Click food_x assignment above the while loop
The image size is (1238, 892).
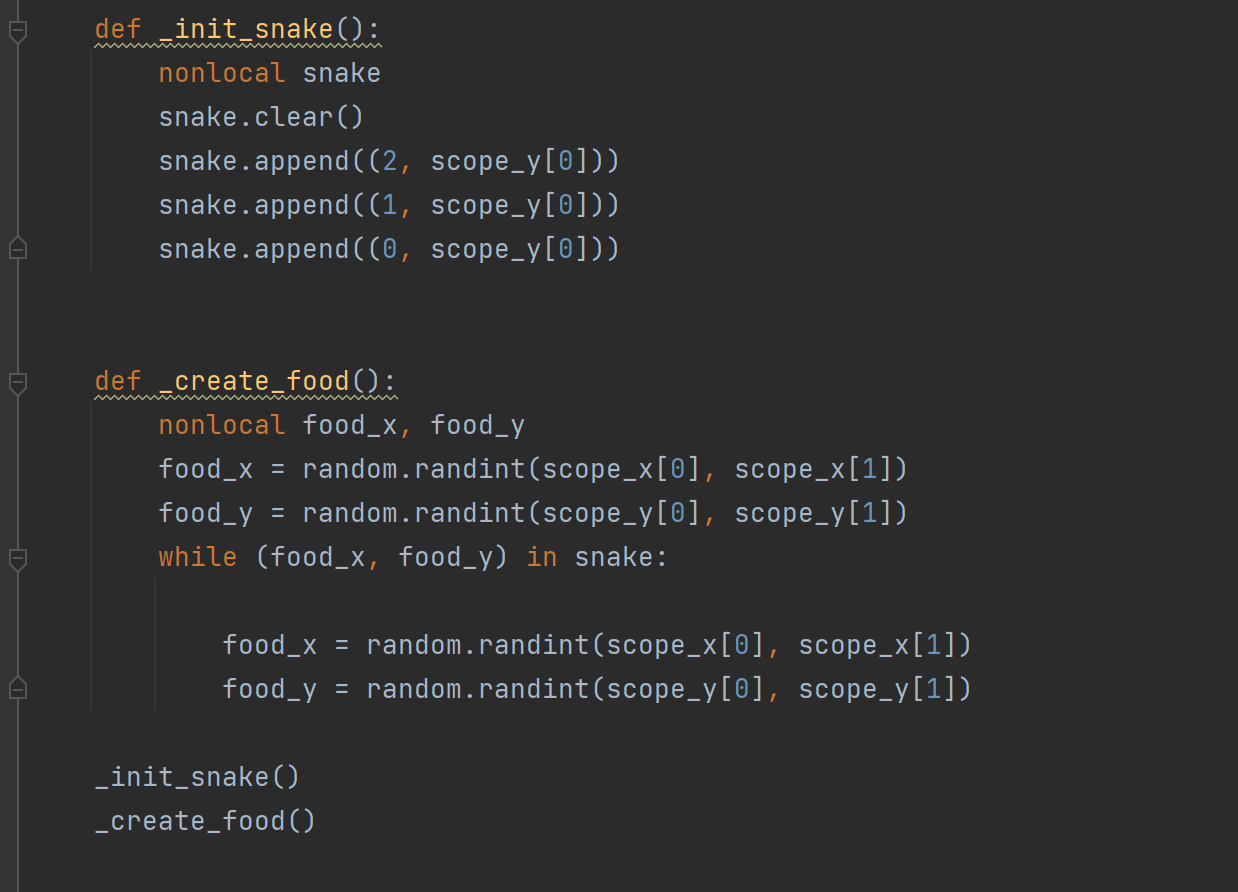[x=533, y=469]
